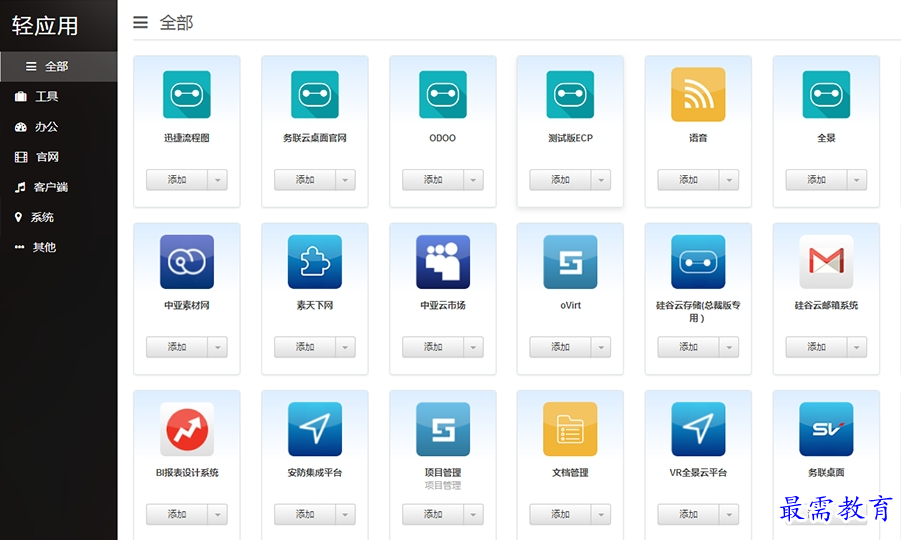Add the BI报表设计系统 app

176,514
